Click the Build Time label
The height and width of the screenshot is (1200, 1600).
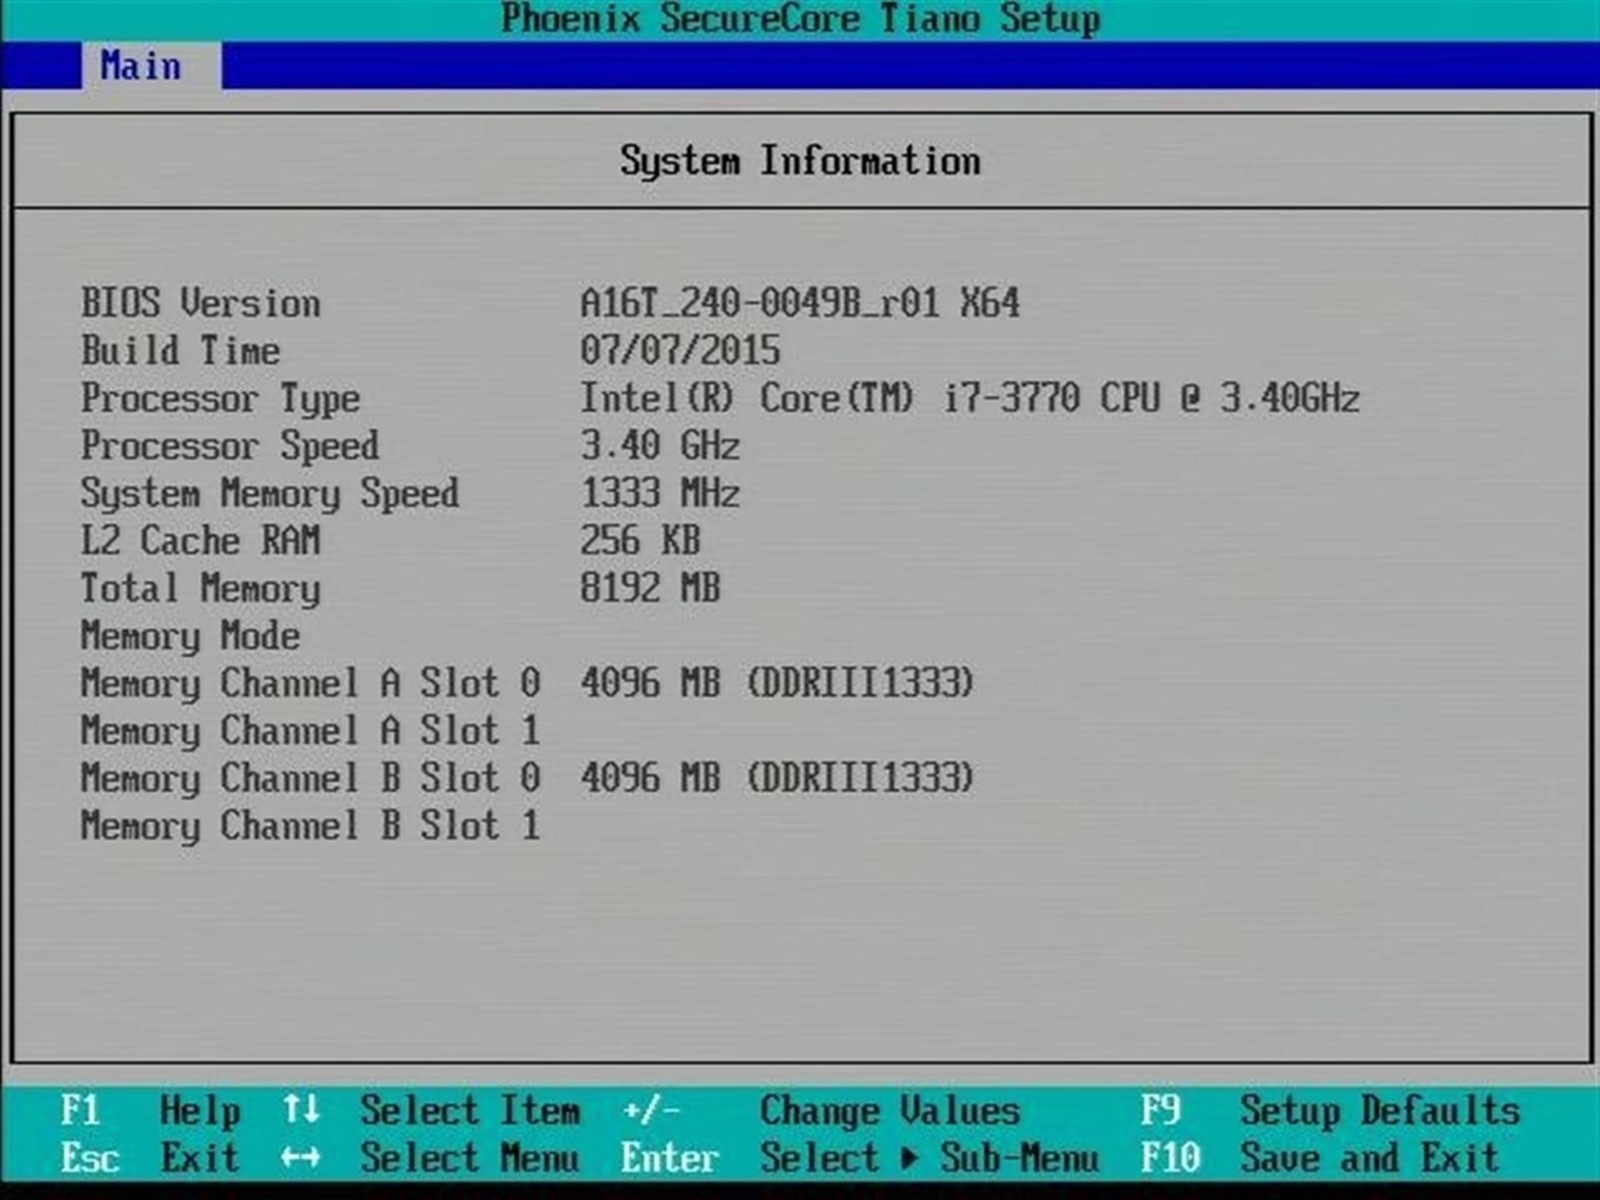(x=181, y=351)
